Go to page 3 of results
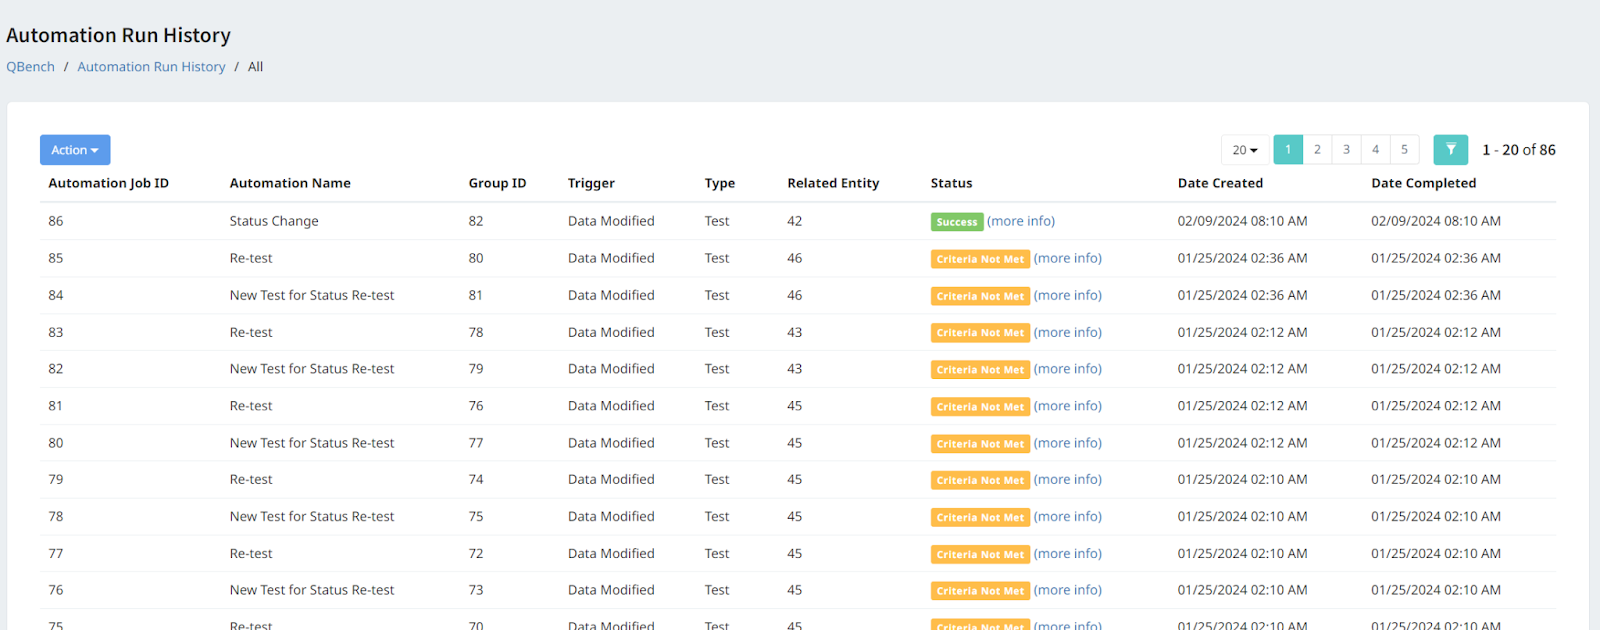This screenshot has width=1600, height=630. click(x=1346, y=150)
